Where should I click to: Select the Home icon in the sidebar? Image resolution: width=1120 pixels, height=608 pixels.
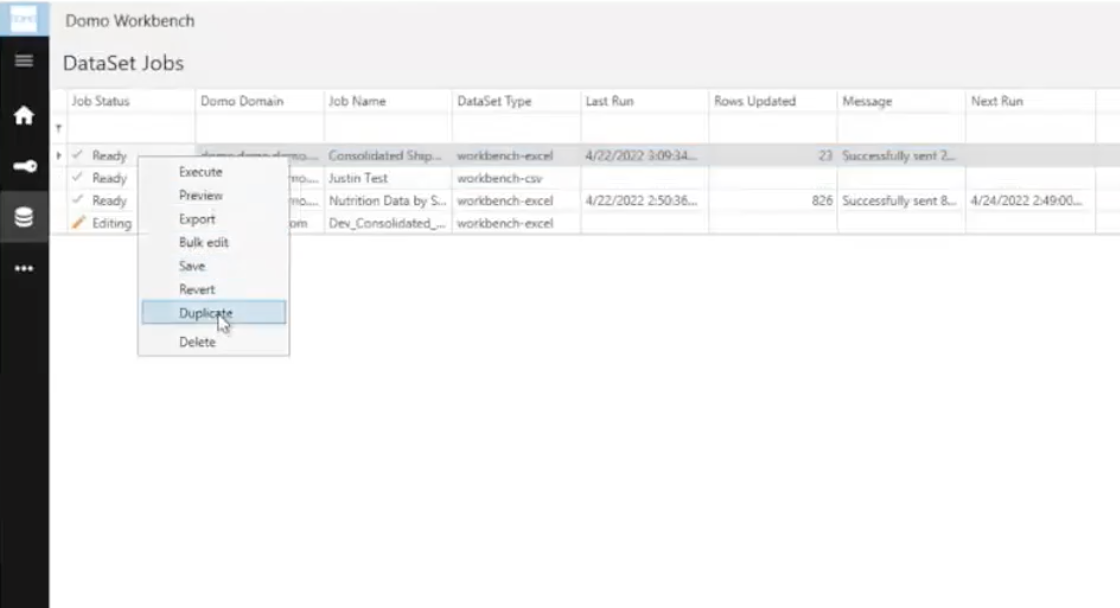23,115
